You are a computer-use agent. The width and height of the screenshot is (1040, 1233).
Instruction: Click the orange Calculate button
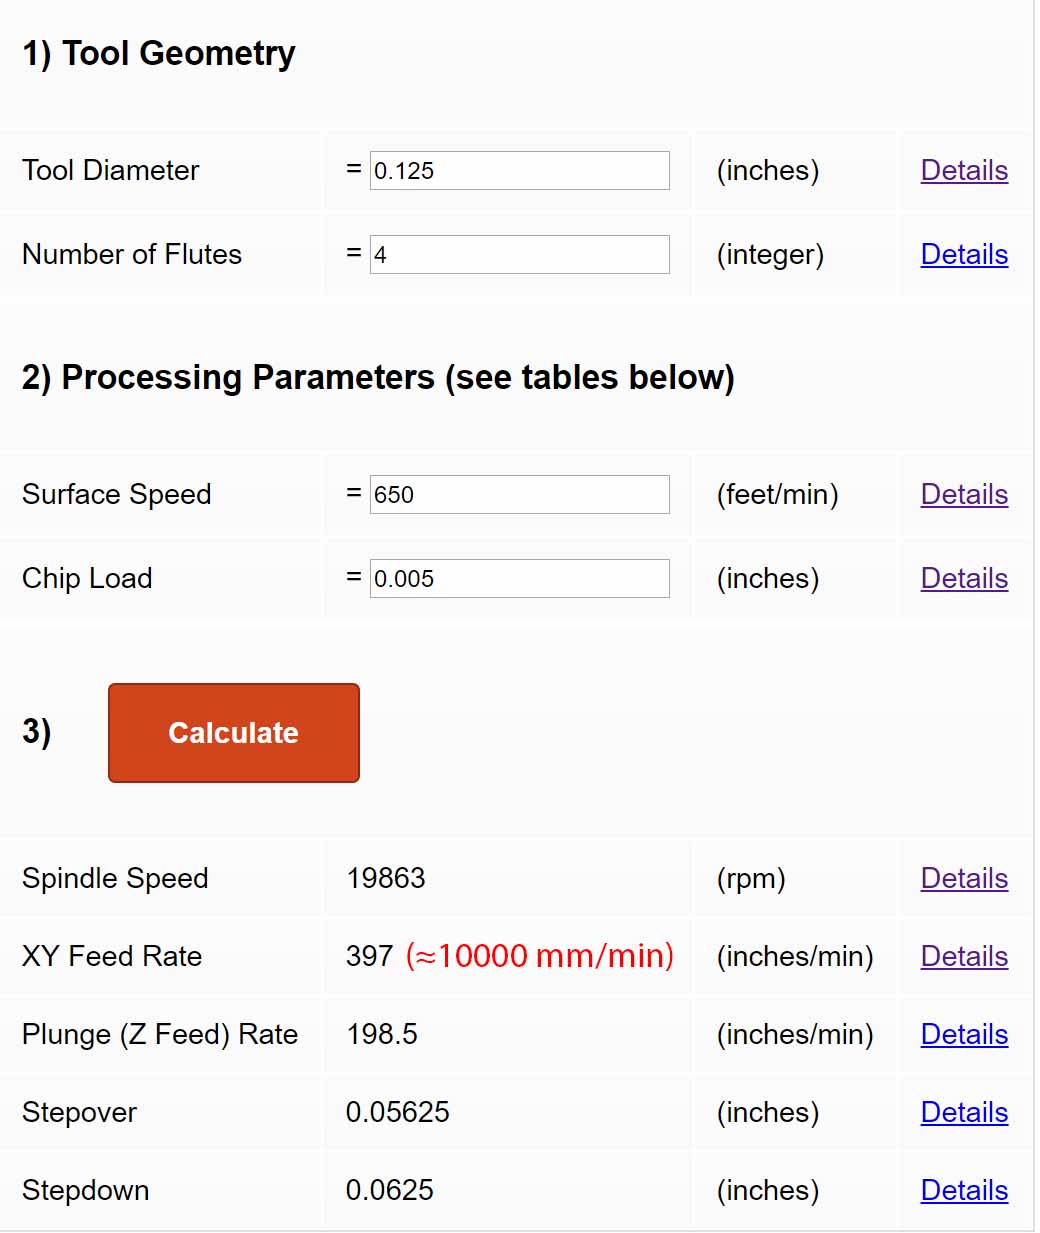point(234,733)
